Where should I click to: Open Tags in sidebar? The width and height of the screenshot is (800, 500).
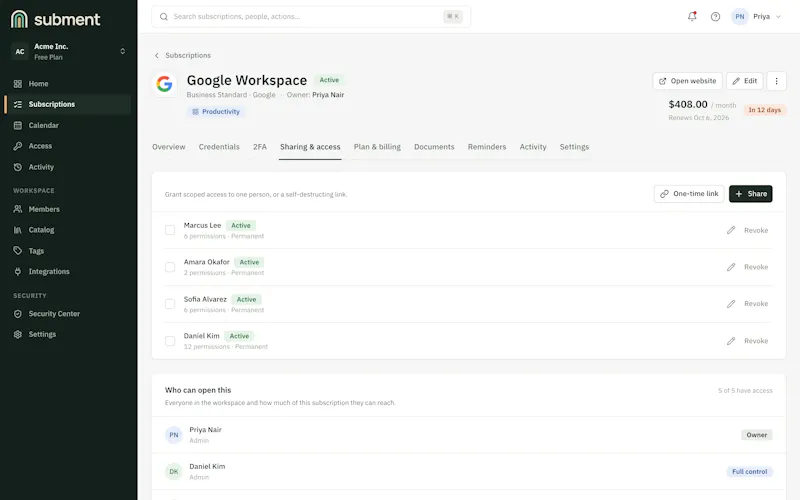[x=67, y=251]
